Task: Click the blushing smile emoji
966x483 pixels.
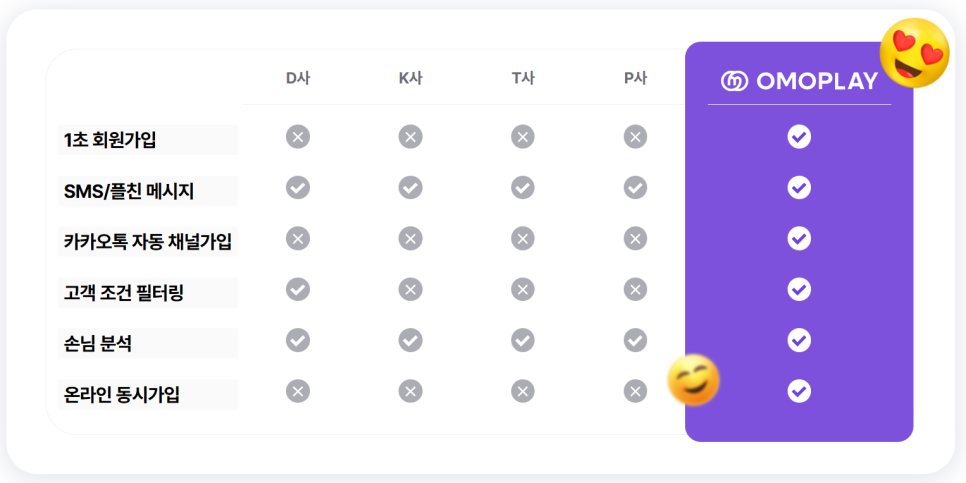Action: tap(694, 380)
